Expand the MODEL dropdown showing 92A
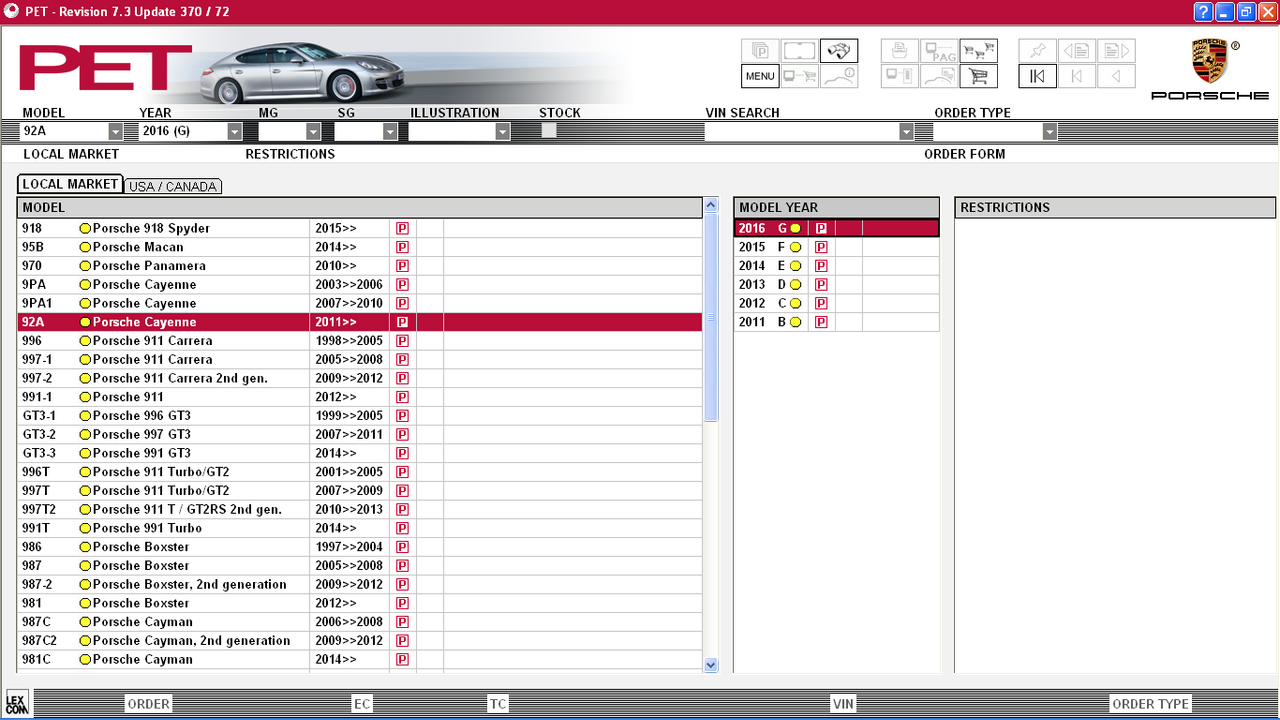This screenshot has width=1280, height=720. tap(115, 131)
